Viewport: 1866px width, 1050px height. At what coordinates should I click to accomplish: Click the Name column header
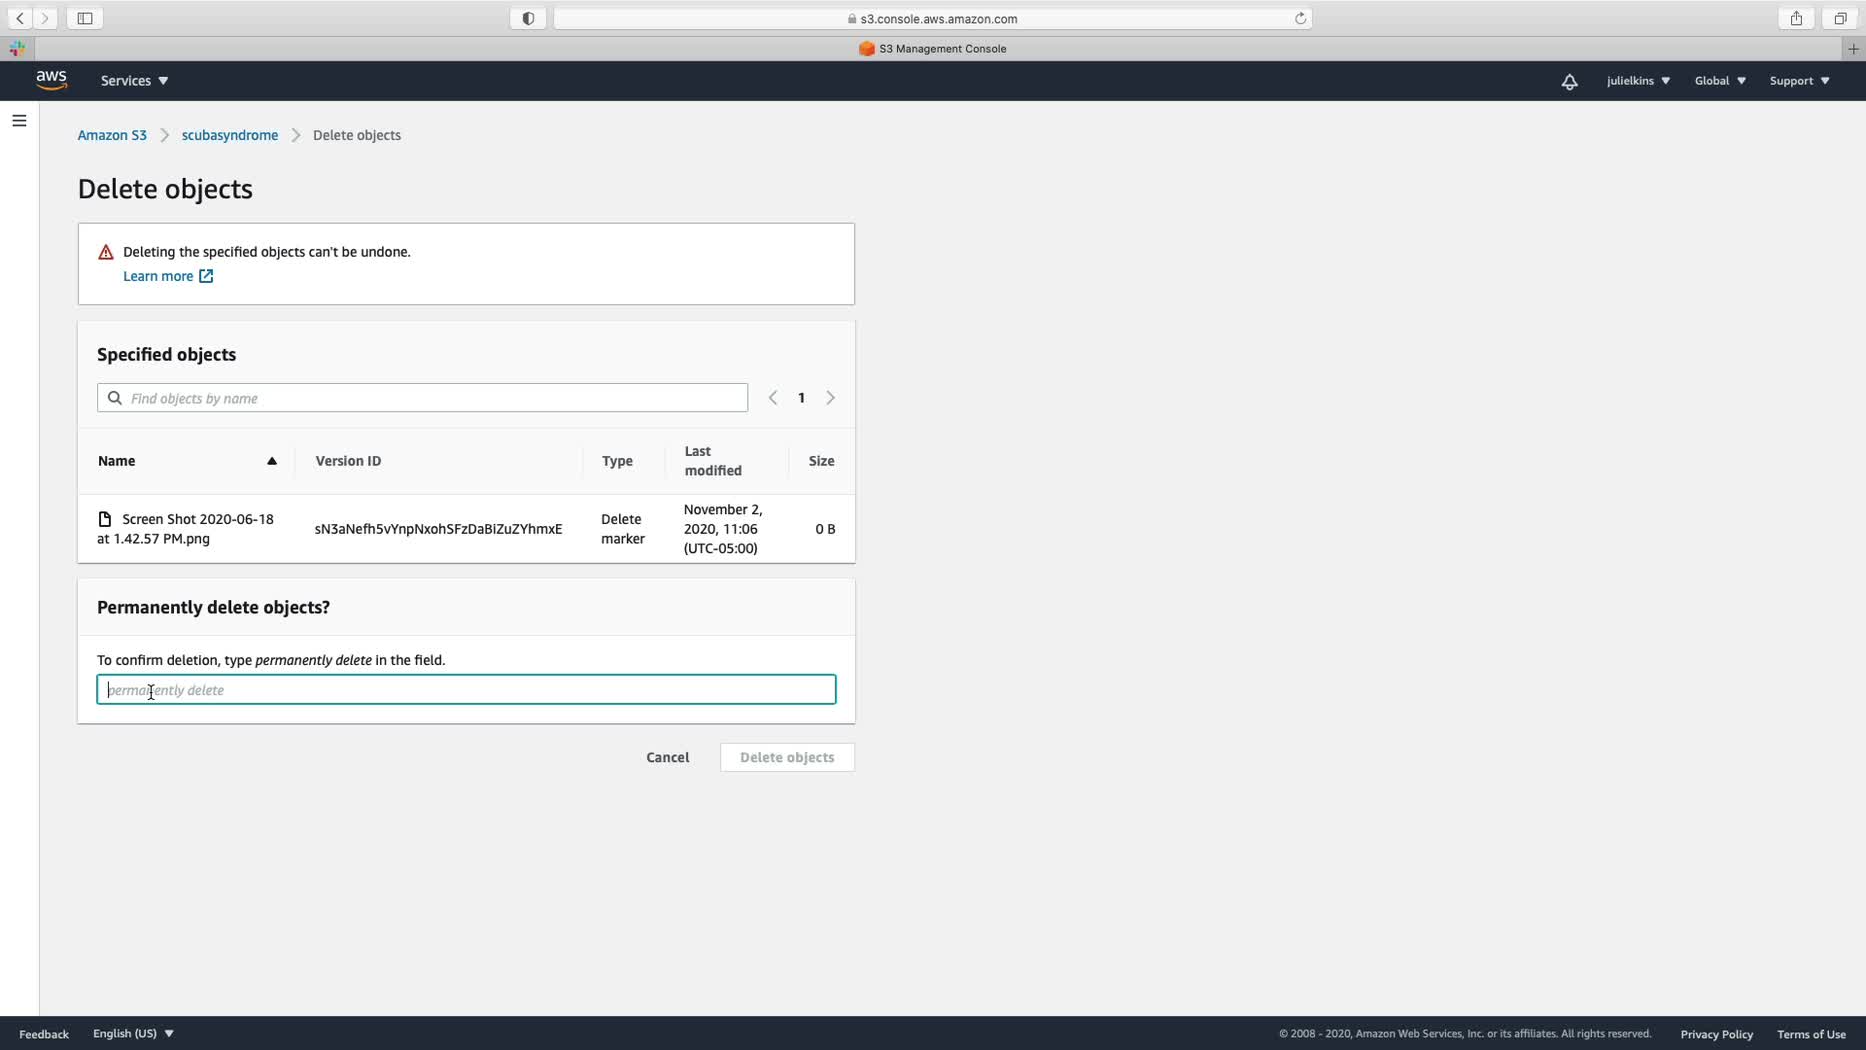coord(117,461)
